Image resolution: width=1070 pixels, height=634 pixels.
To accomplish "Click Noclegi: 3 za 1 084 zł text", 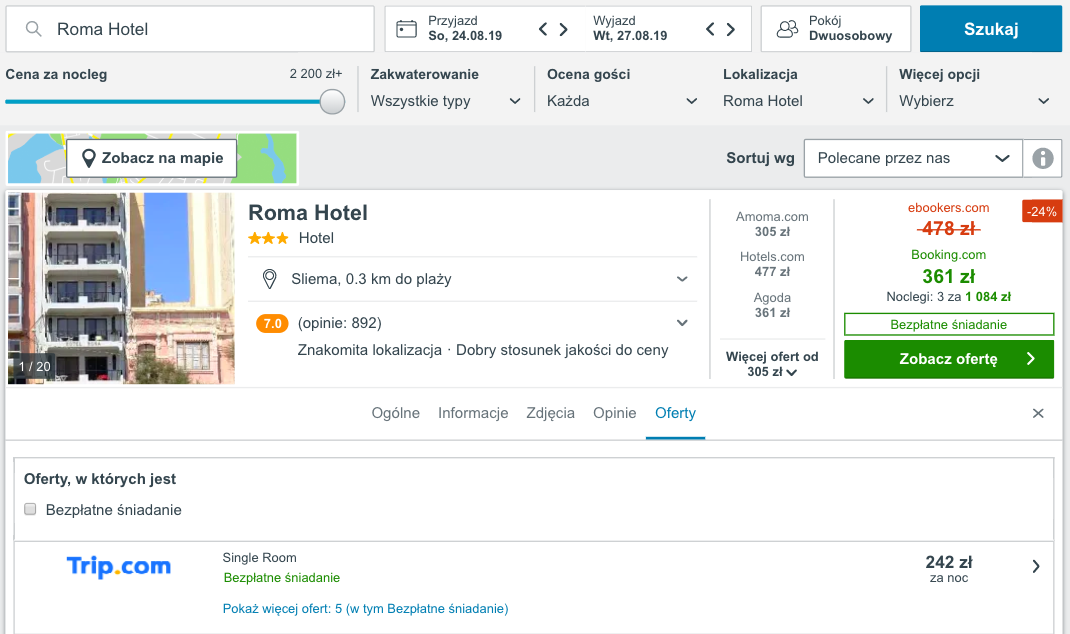I will click(x=949, y=297).
